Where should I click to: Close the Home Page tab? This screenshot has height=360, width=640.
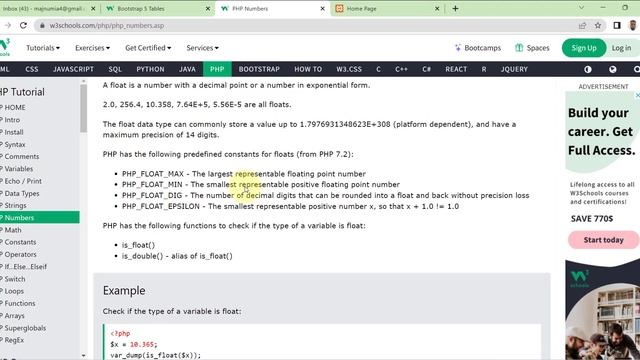pos(437,9)
